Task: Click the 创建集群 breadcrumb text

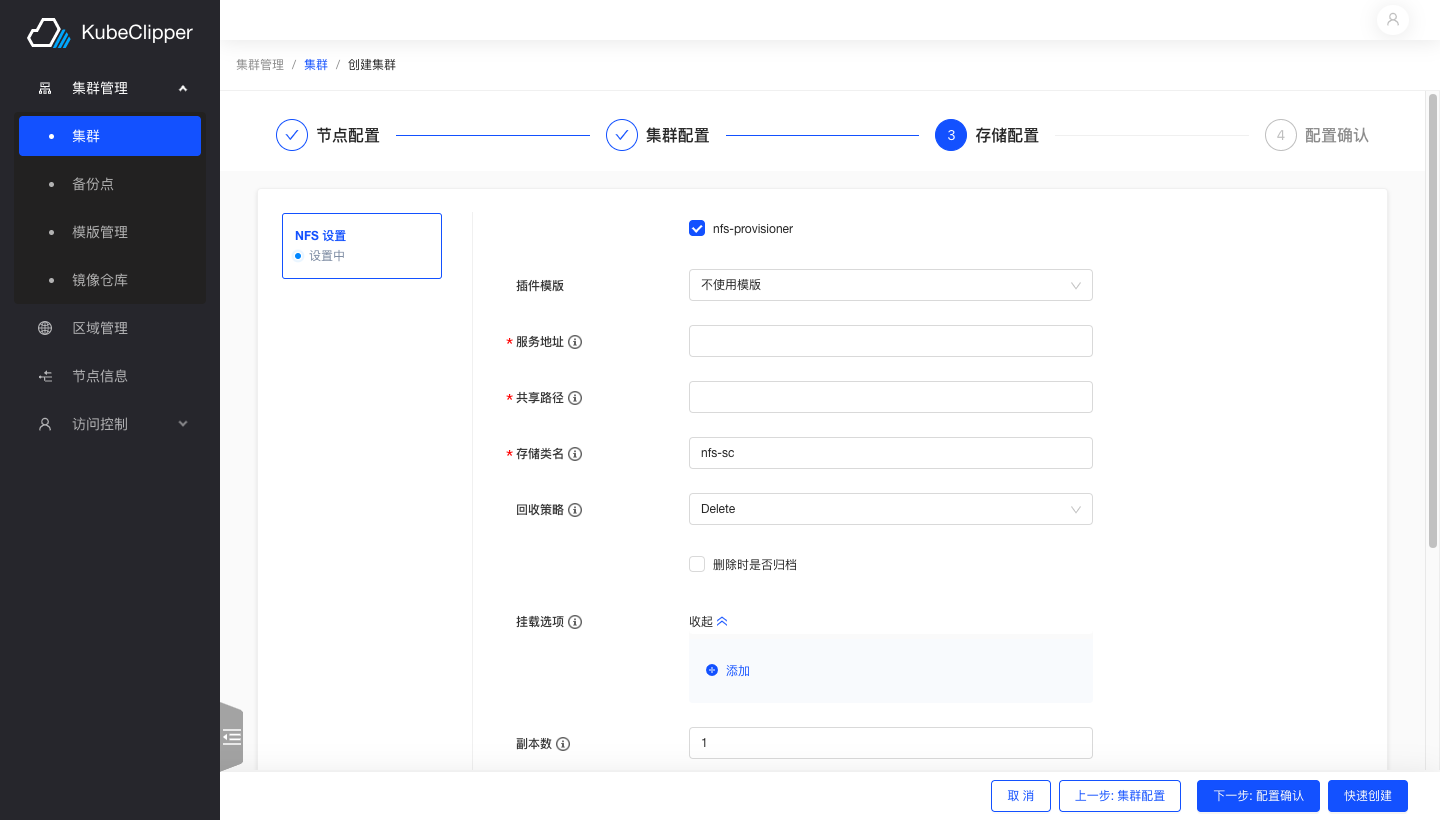Action: 372,65
